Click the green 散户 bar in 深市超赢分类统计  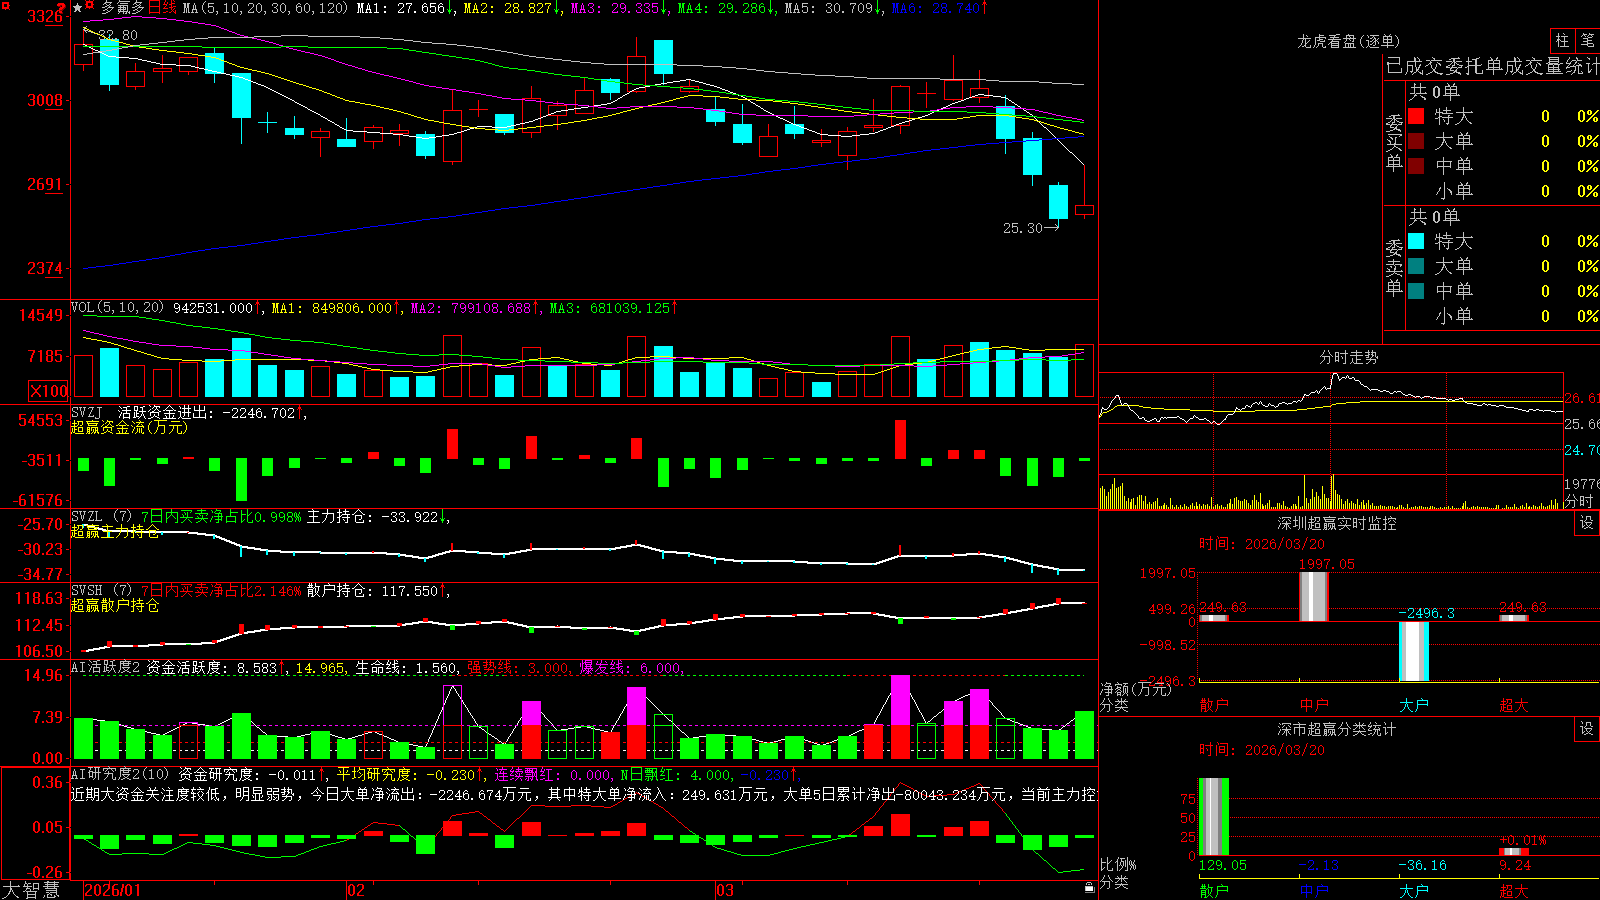tap(1214, 816)
